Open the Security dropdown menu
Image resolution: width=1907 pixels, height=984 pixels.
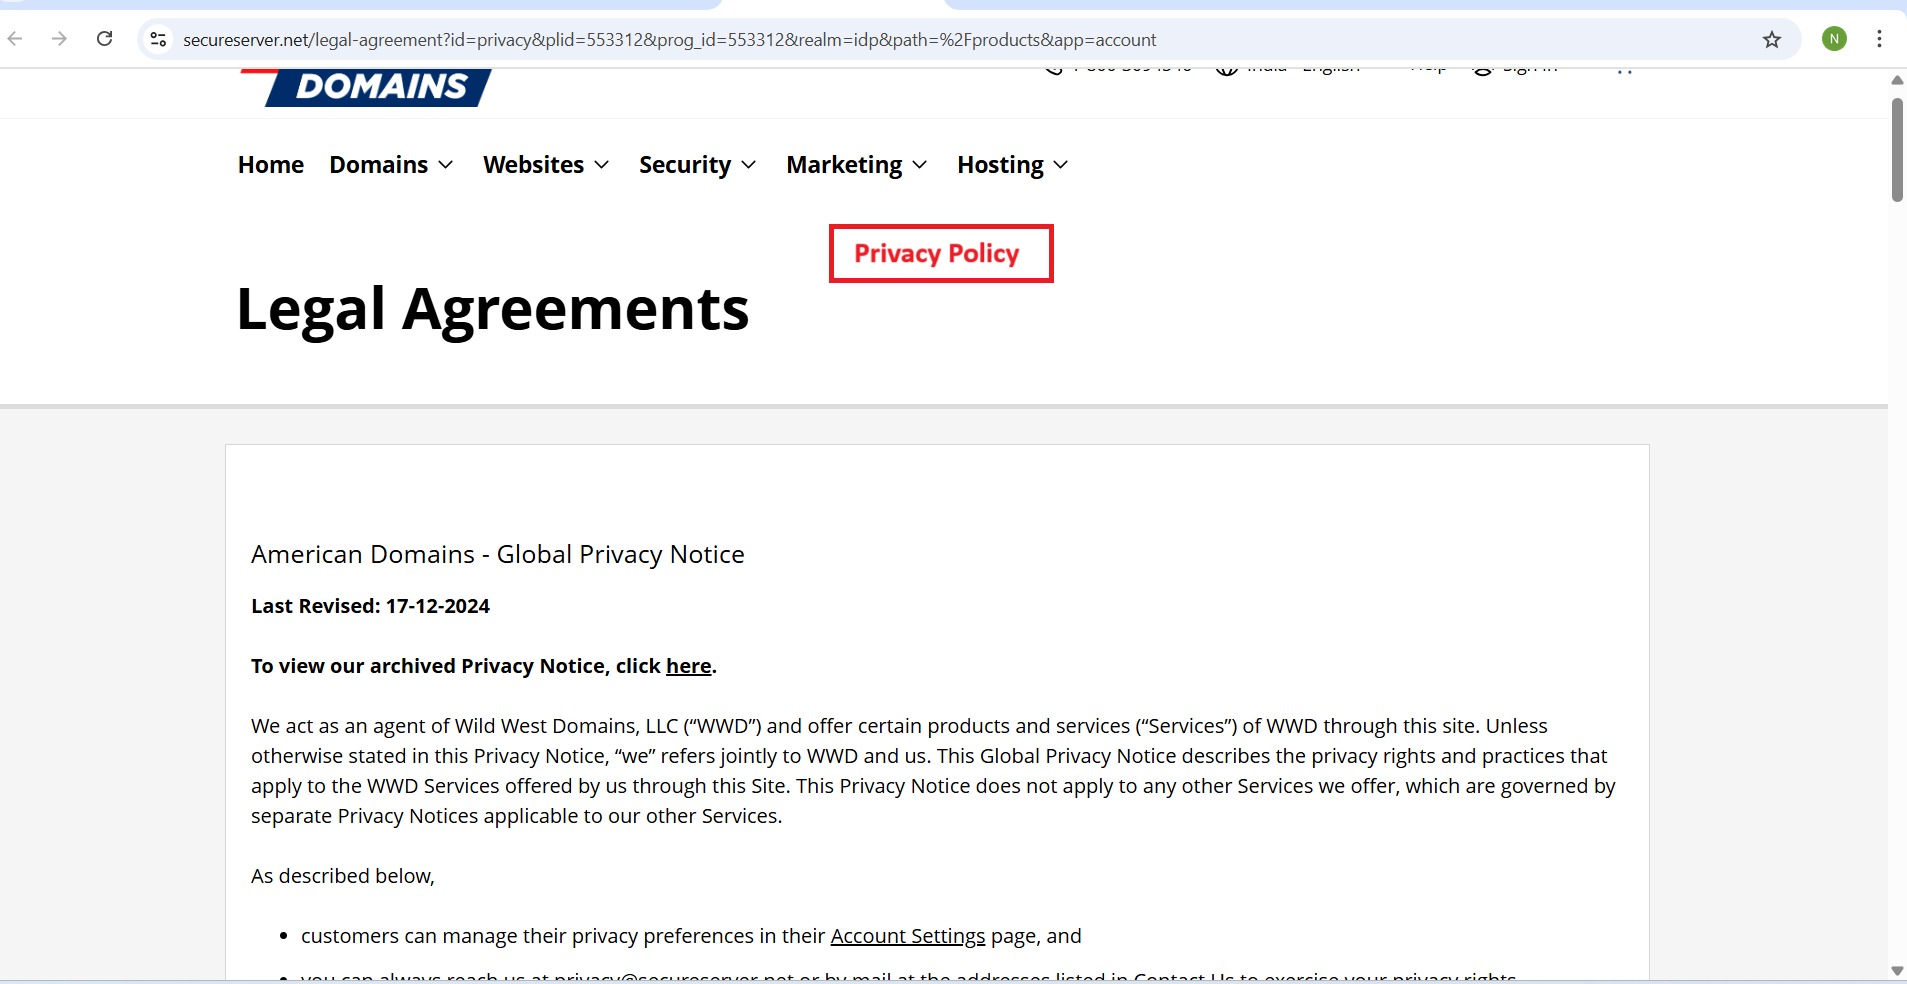(697, 165)
